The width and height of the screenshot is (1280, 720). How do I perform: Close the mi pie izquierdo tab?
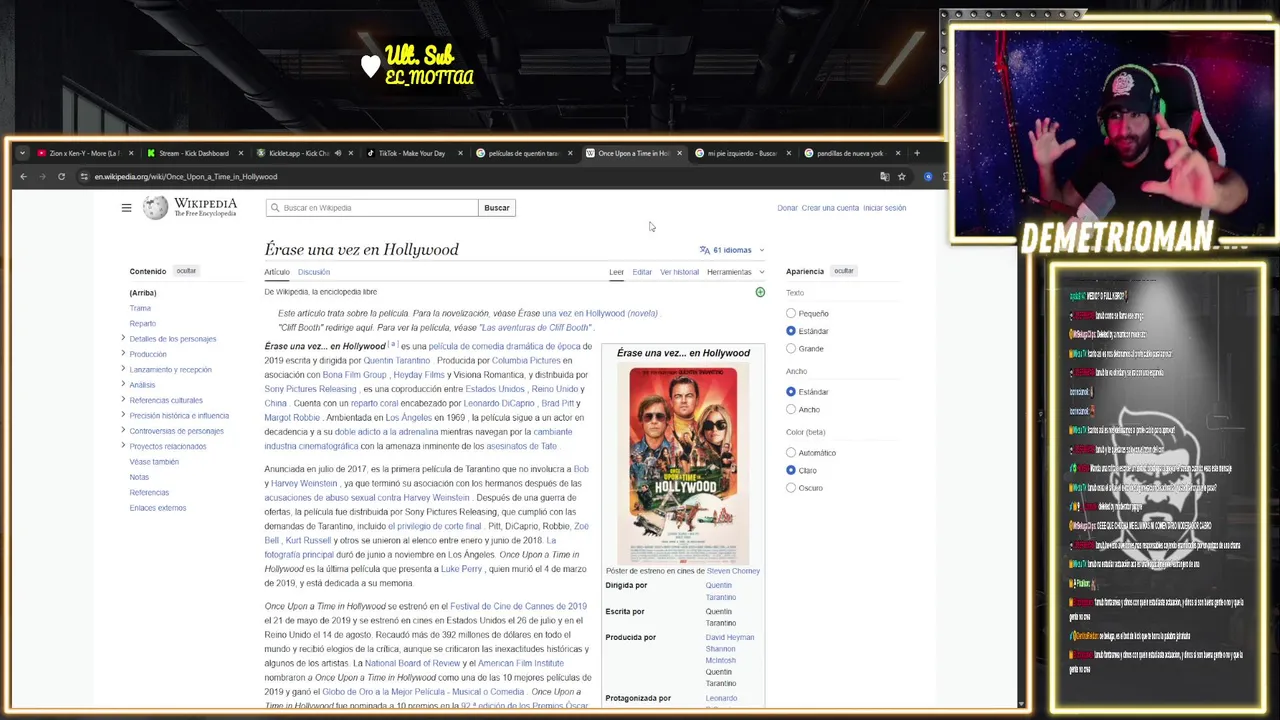(789, 153)
